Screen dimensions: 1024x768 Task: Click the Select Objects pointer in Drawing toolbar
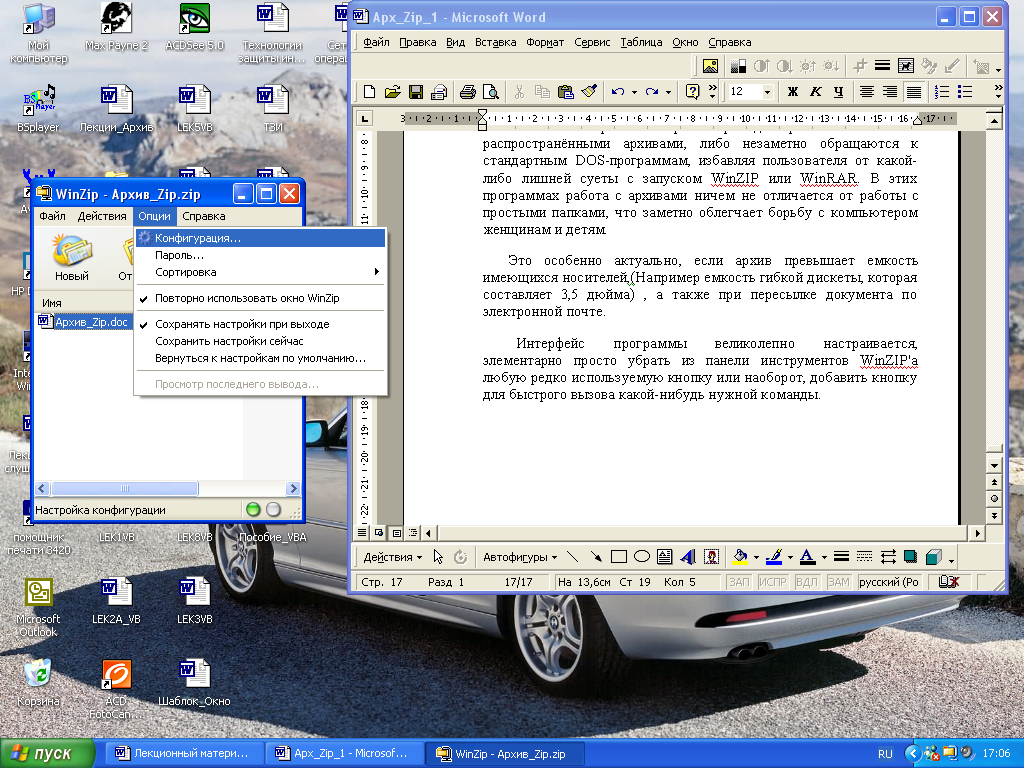coord(438,557)
